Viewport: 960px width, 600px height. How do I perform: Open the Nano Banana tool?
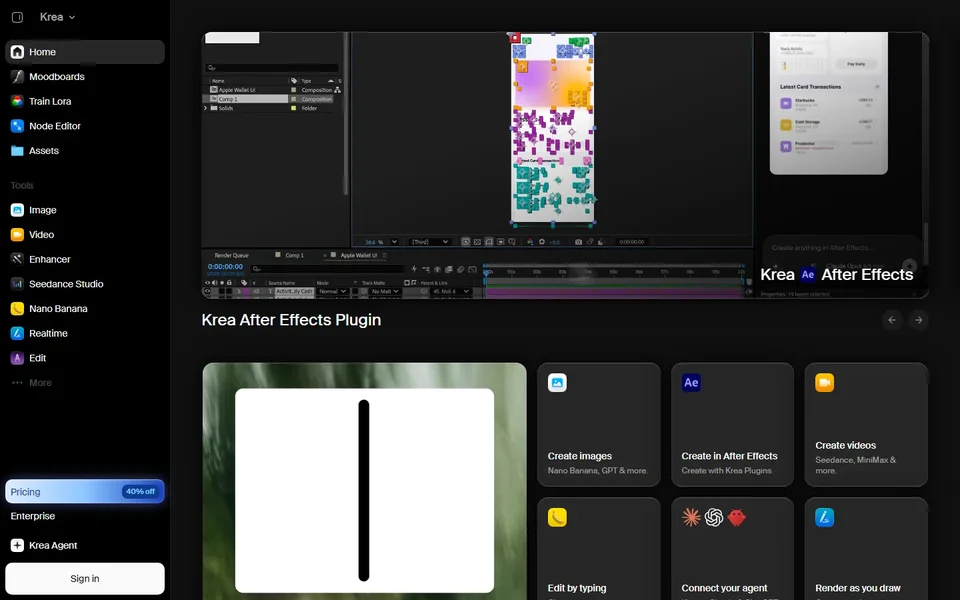84,309
